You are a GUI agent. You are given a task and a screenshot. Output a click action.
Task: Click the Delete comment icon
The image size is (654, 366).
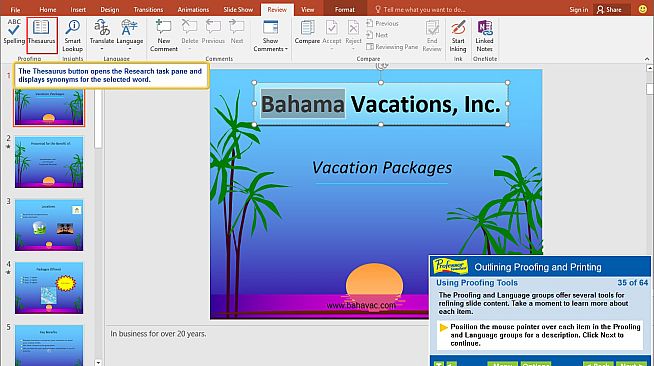[190, 28]
